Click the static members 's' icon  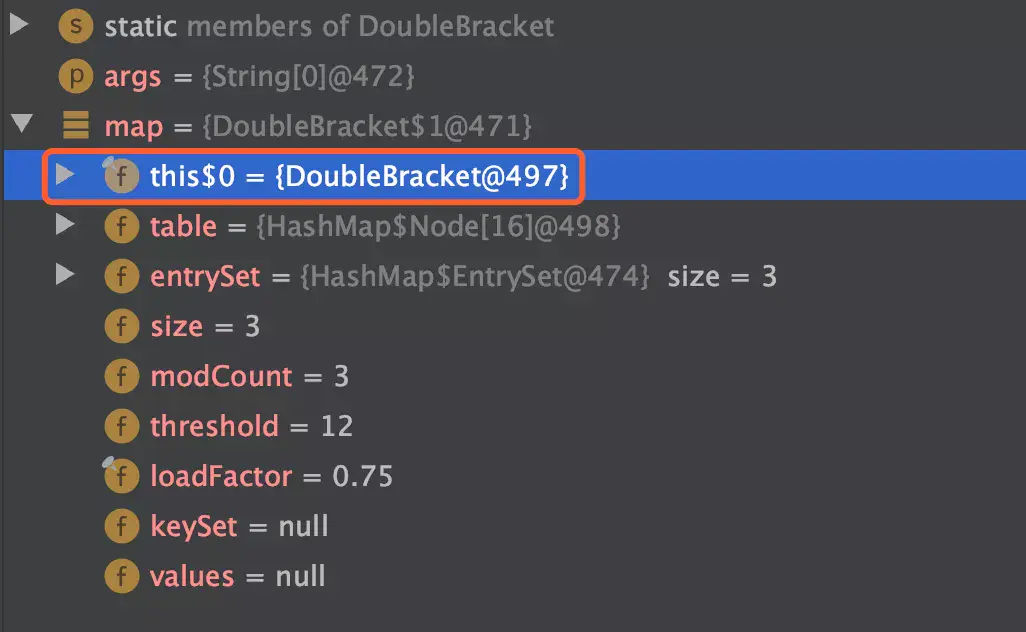76,26
